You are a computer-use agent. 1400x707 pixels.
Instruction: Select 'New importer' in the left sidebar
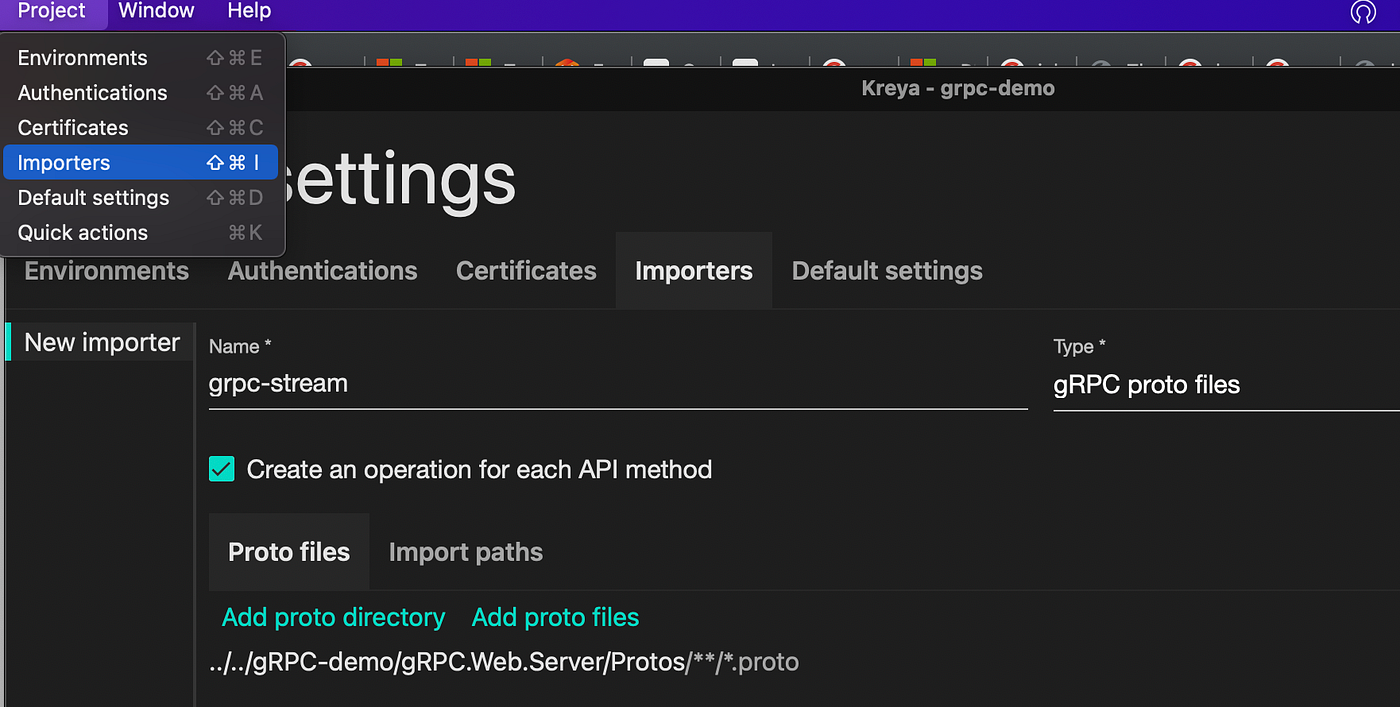click(102, 343)
